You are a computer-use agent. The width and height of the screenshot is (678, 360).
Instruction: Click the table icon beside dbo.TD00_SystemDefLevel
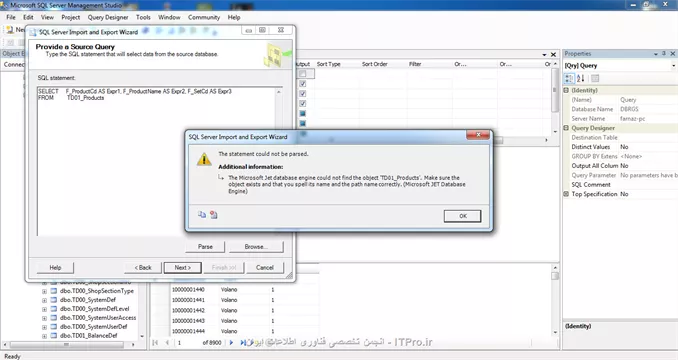[x=54, y=309]
